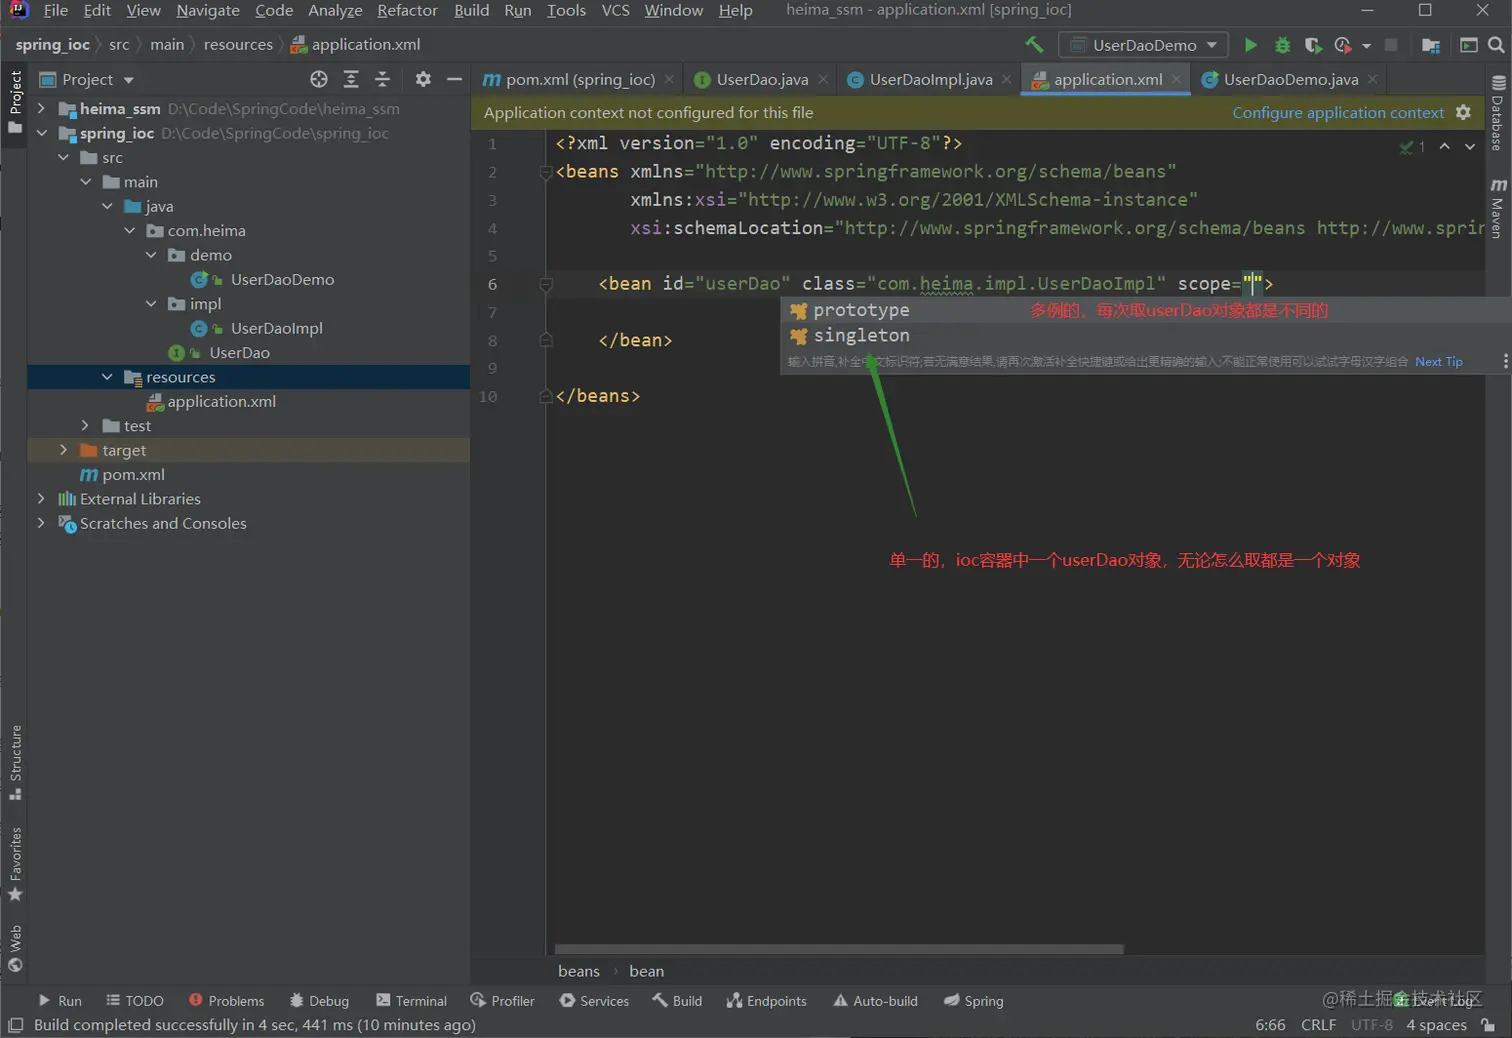This screenshot has height=1038, width=1512.
Task: Open the completion popup three-dots menu
Action: (1505, 361)
